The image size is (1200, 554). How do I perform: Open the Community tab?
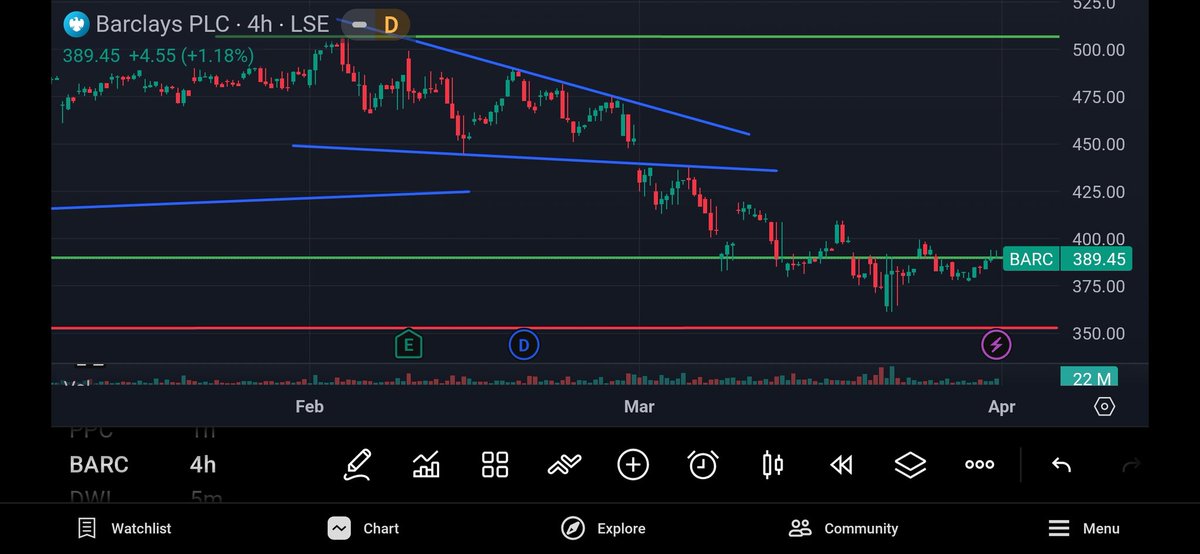point(843,528)
